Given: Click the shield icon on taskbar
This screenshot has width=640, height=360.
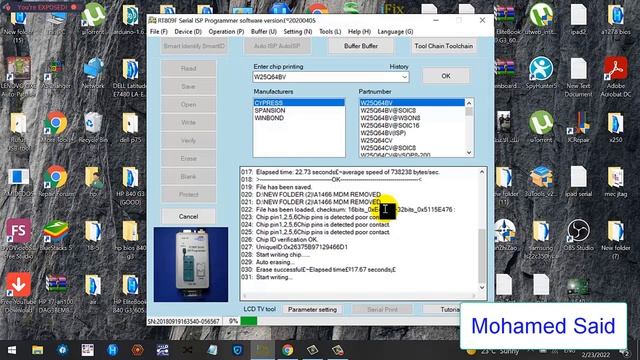Looking at the screenshot, I should [x=238, y=350].
